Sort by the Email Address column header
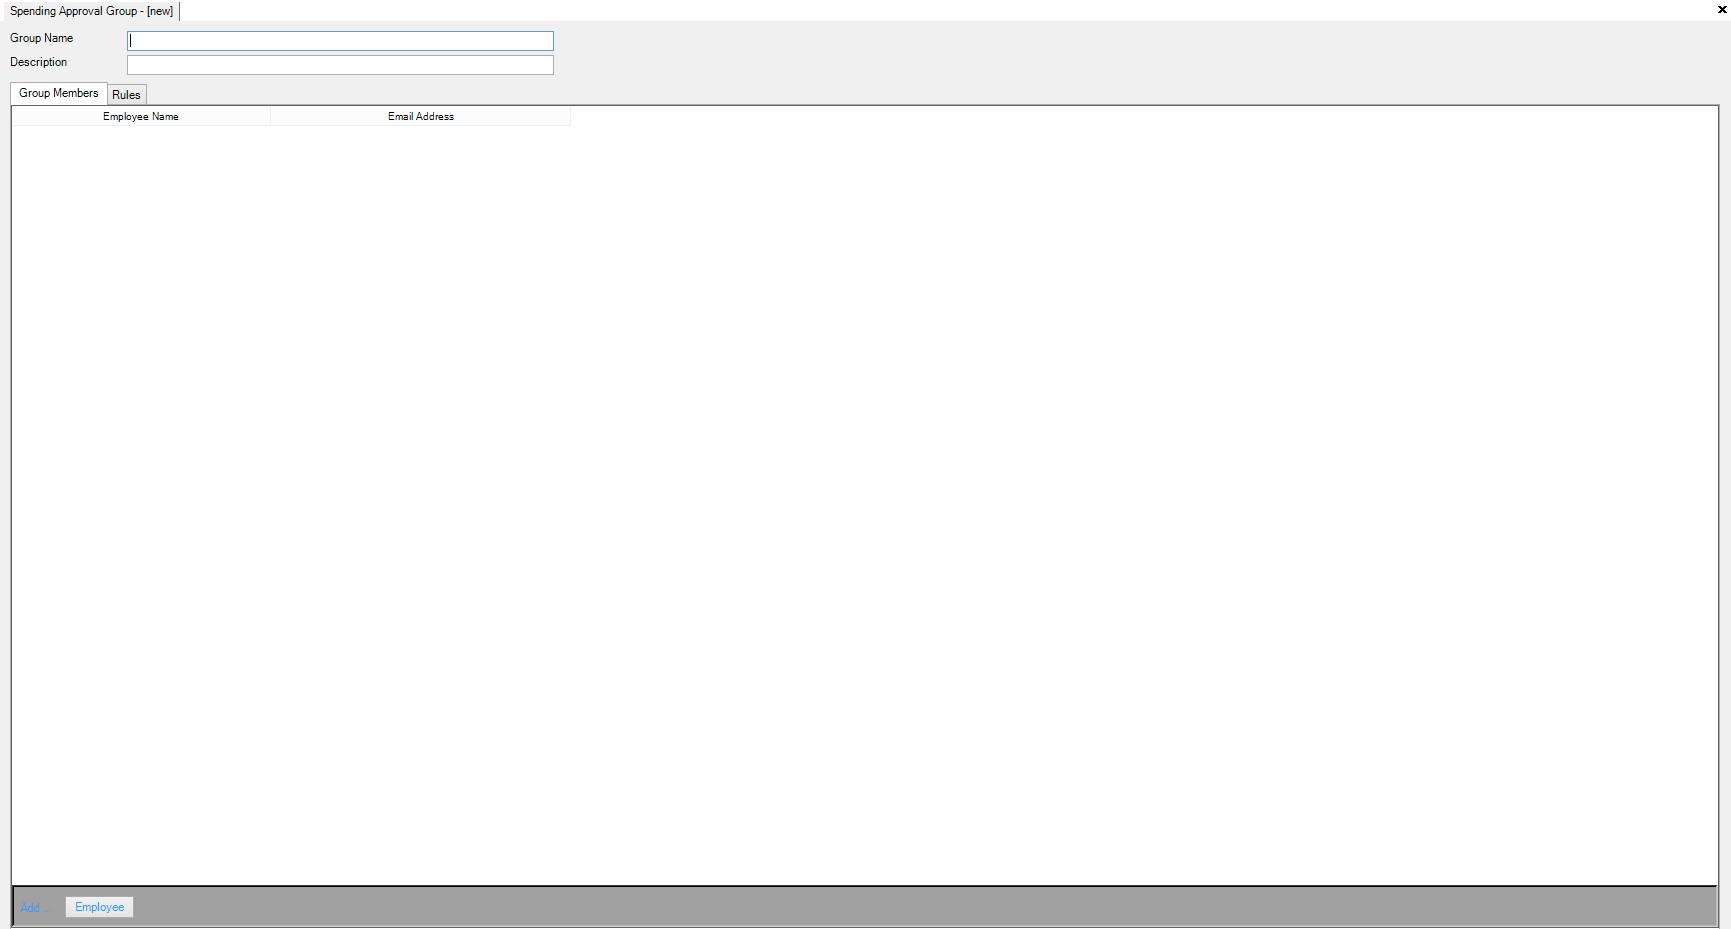Screen dimensions: 1731x929 click(420, 117)
